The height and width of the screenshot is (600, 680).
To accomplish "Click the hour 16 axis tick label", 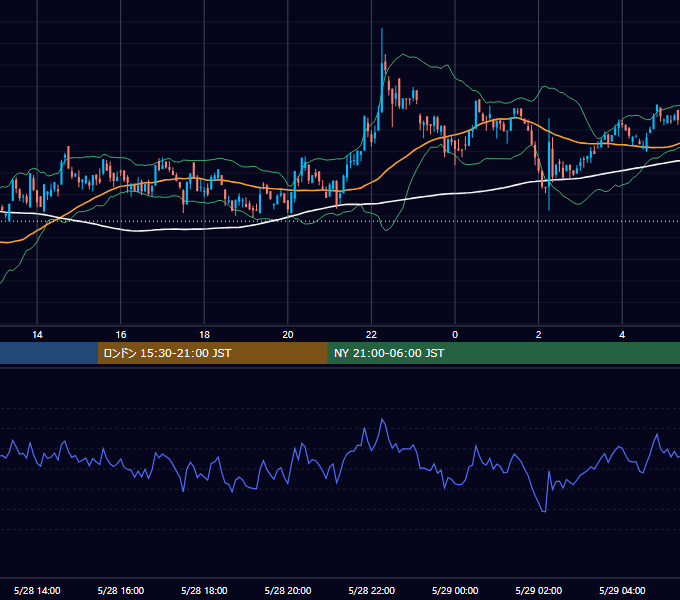I will tap(121, 334).
